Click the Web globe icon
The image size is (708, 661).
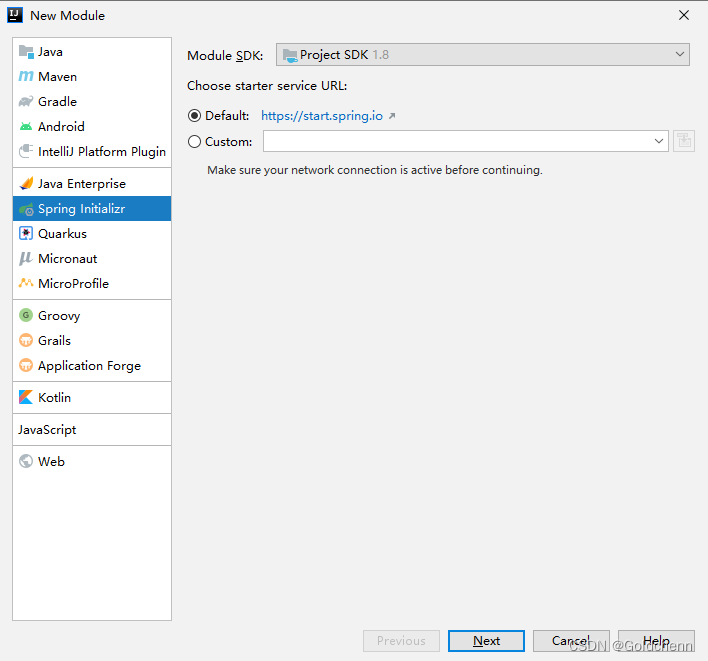(26, 461)
